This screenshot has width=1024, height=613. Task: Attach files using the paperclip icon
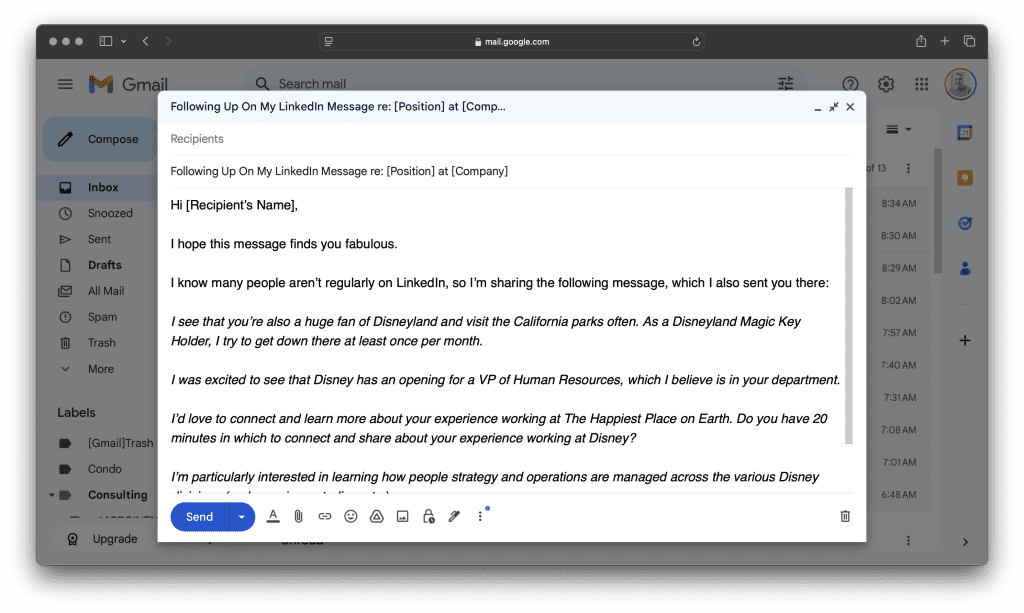point(298,516)
